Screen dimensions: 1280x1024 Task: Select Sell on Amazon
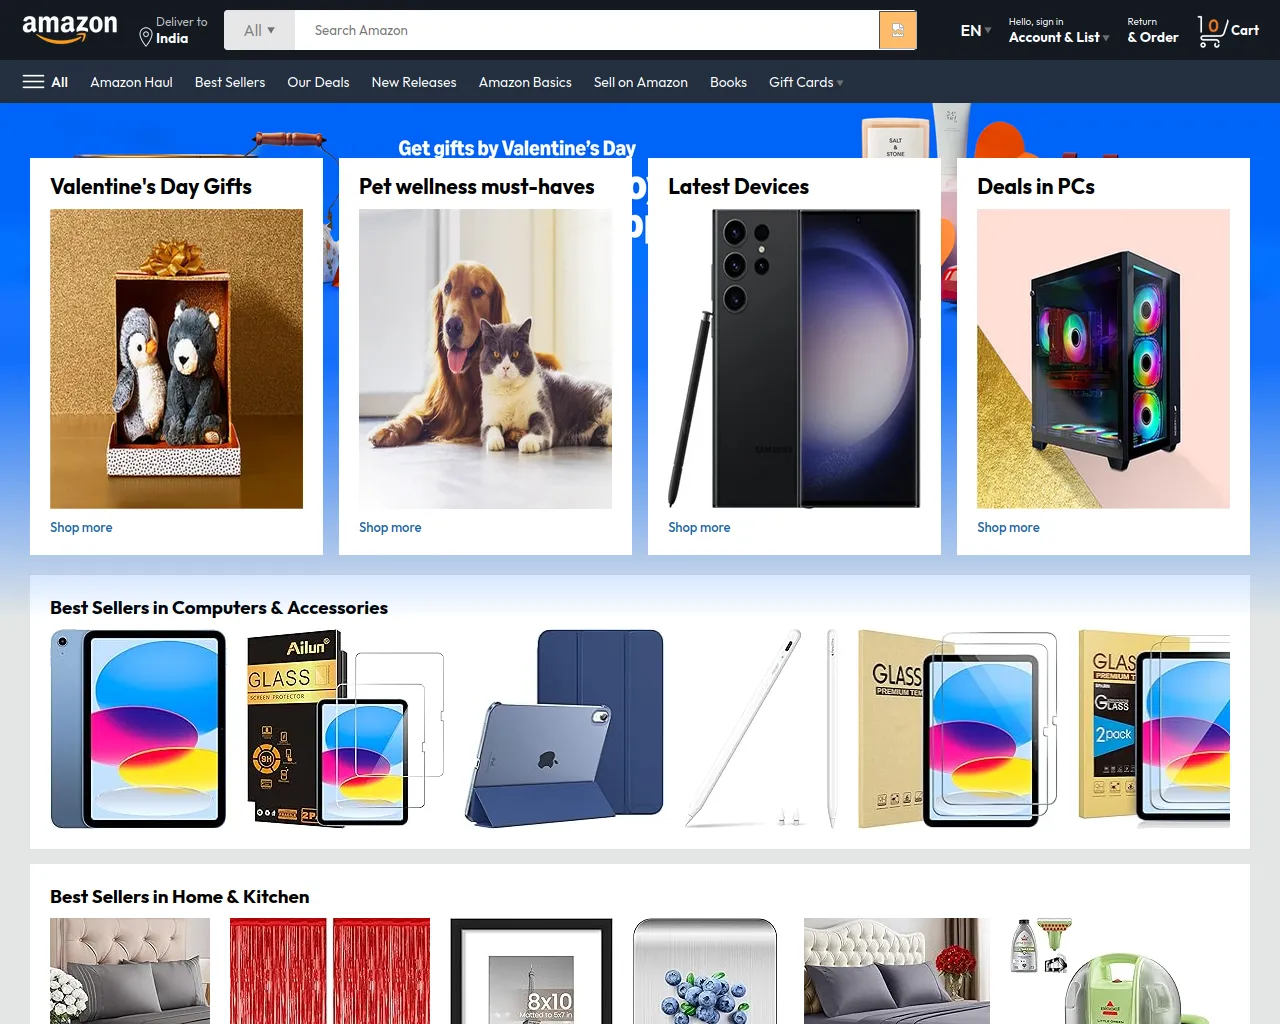[x=641, y=82]
